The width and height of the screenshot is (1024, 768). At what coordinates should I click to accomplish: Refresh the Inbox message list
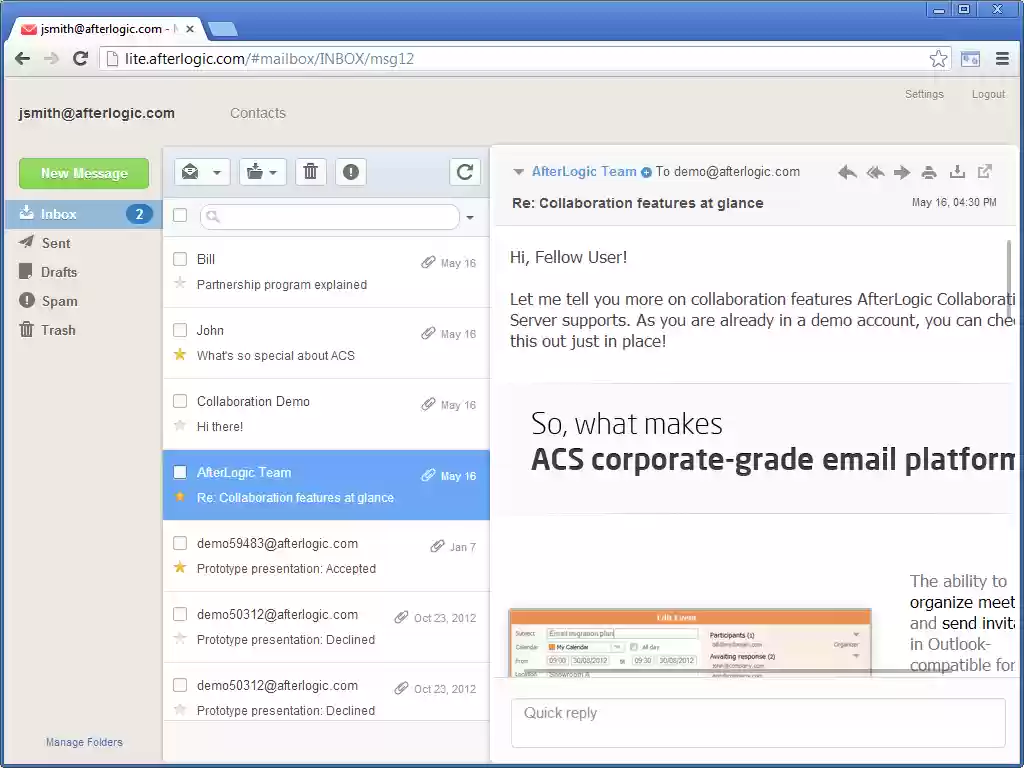[464, 171]
